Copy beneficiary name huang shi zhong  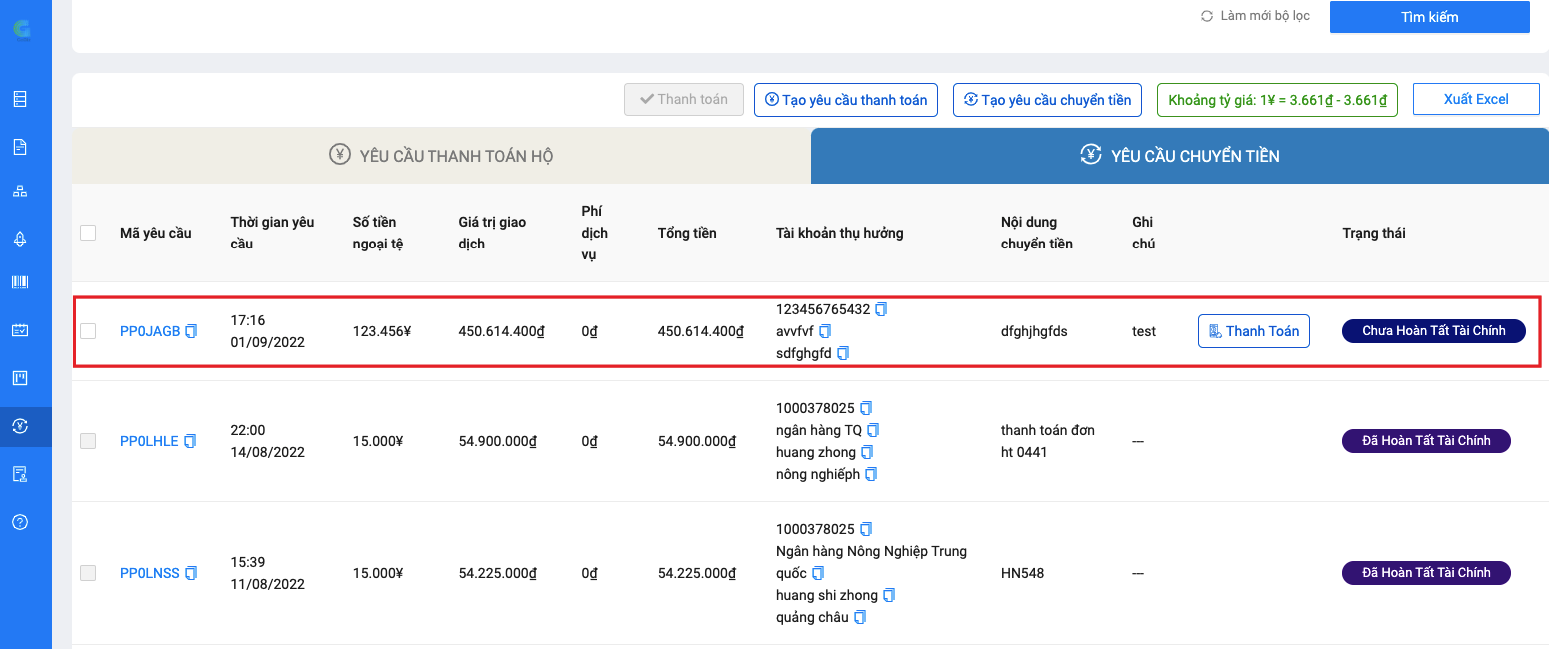[889, 595]
